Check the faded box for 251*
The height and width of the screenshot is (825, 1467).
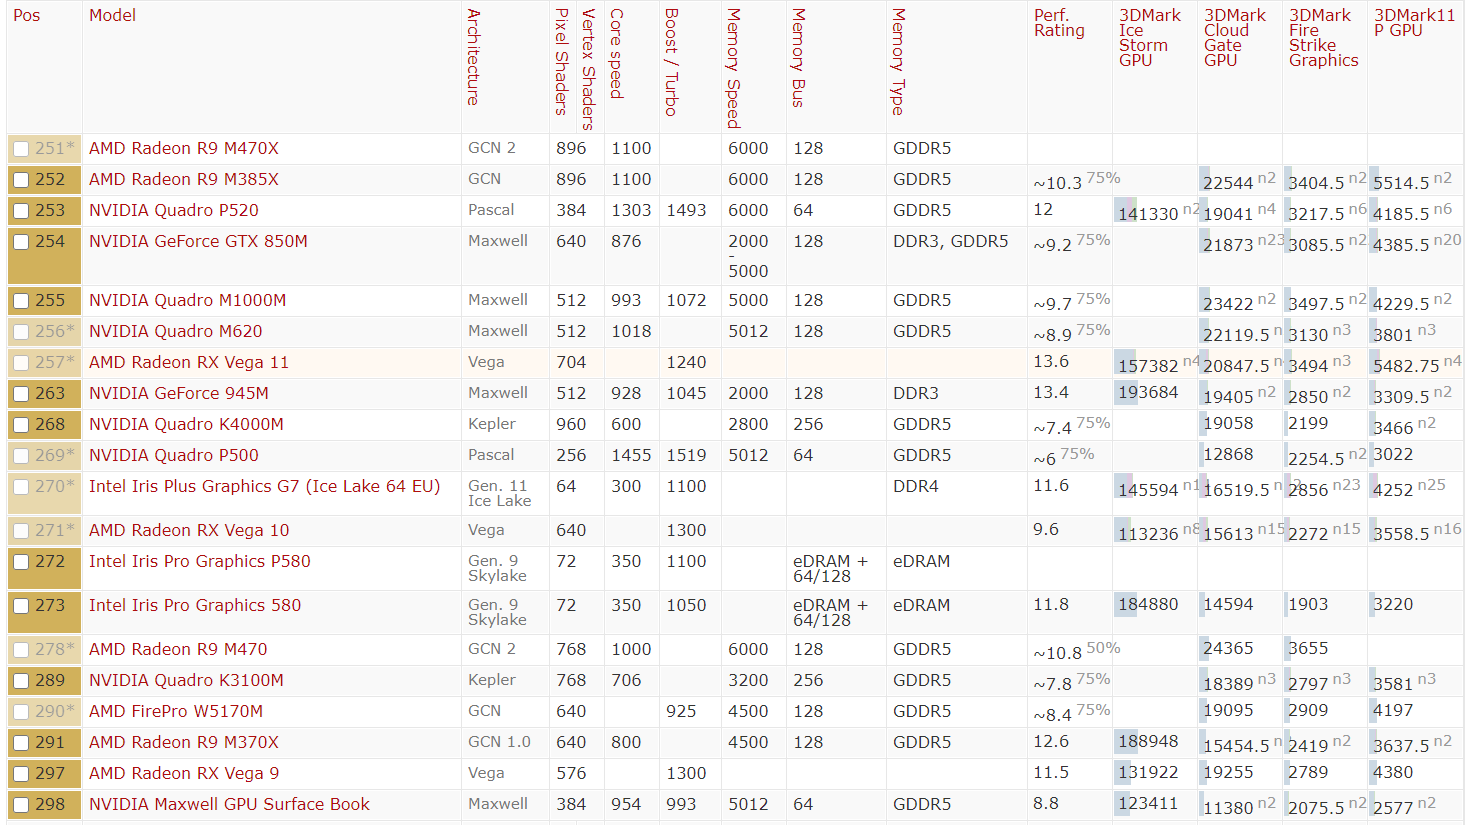[21, 149]
